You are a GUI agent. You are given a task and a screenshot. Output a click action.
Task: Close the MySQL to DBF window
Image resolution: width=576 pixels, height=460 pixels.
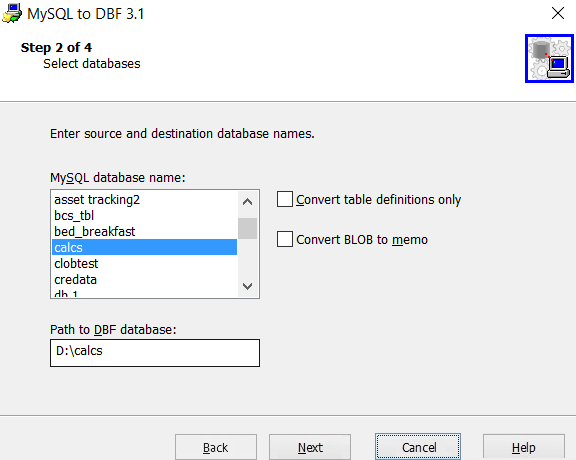558,13
